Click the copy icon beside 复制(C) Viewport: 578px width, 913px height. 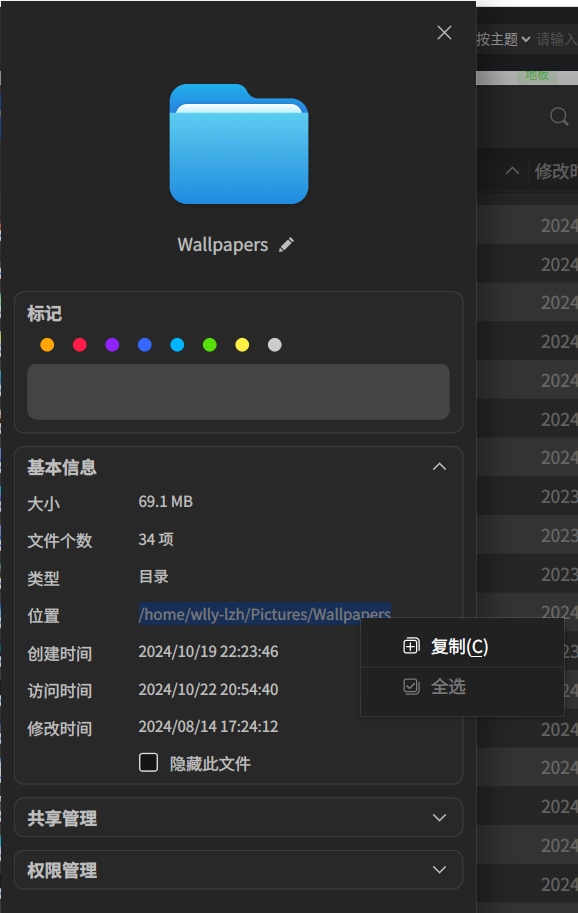(411, 646)
